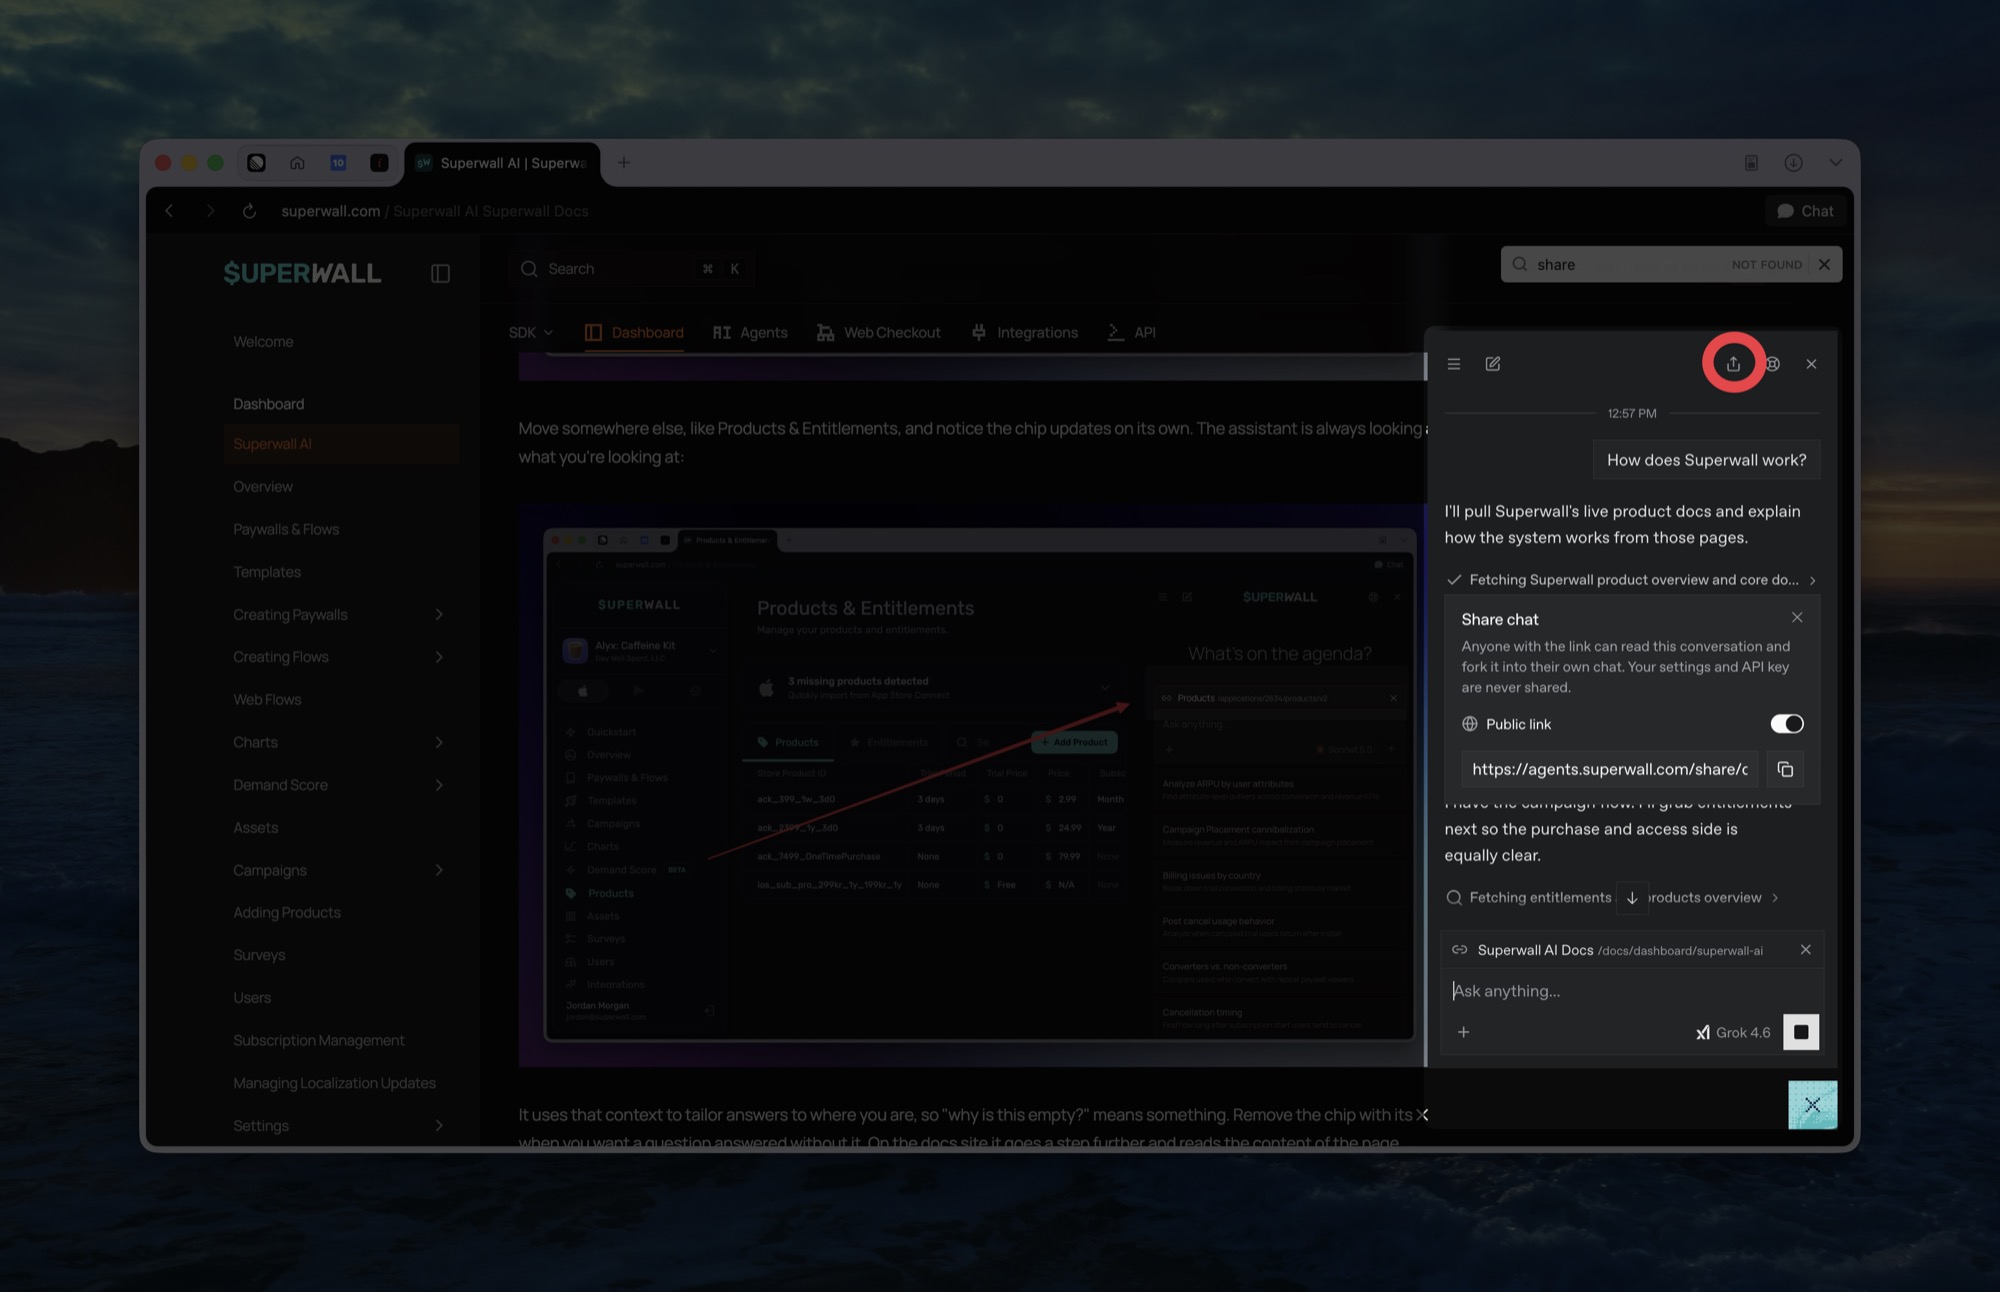Open the SDK dropdown
Screen dimensions: 2000x1292
click(x=530, y=332)
